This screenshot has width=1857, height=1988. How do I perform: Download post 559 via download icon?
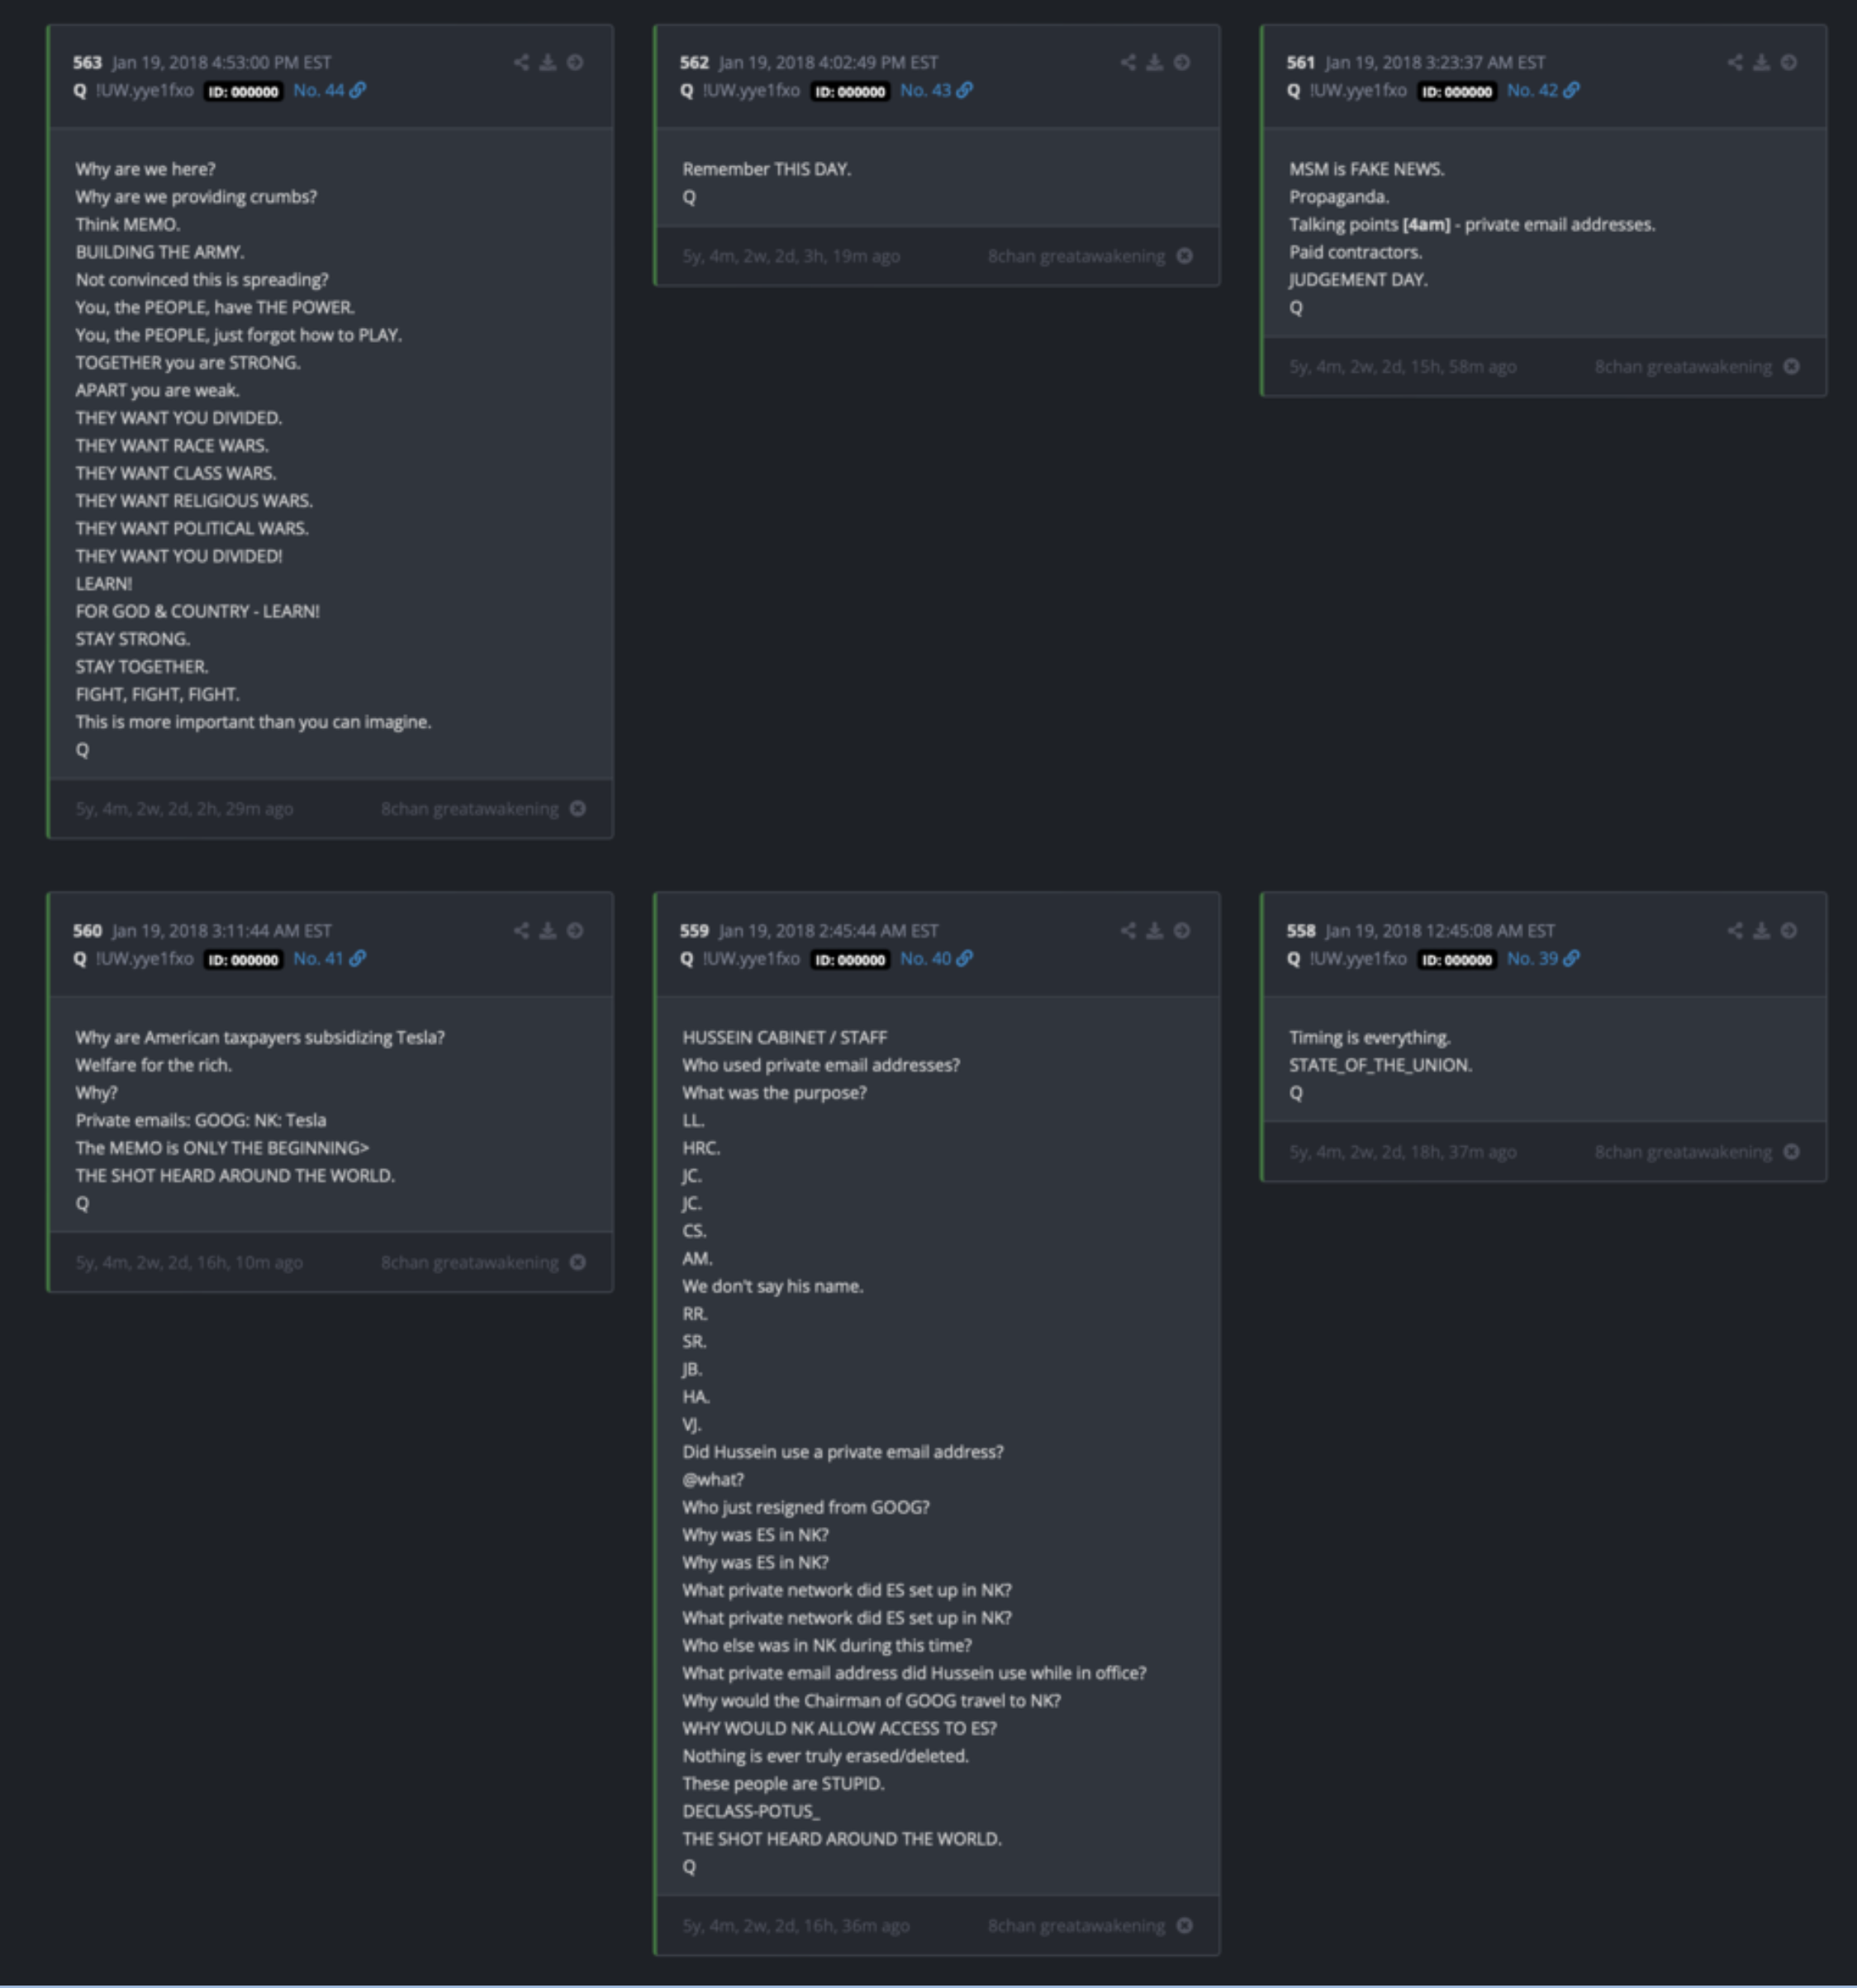pos(1155,931)
